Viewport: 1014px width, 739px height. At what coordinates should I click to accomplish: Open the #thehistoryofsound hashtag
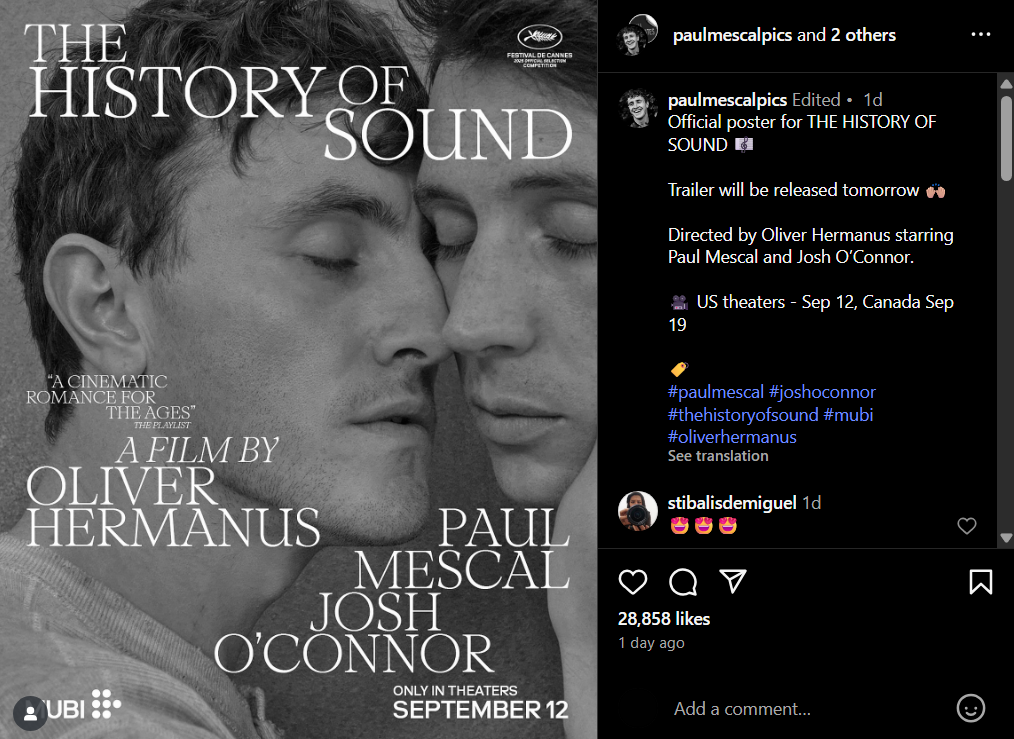pos(742,414)
